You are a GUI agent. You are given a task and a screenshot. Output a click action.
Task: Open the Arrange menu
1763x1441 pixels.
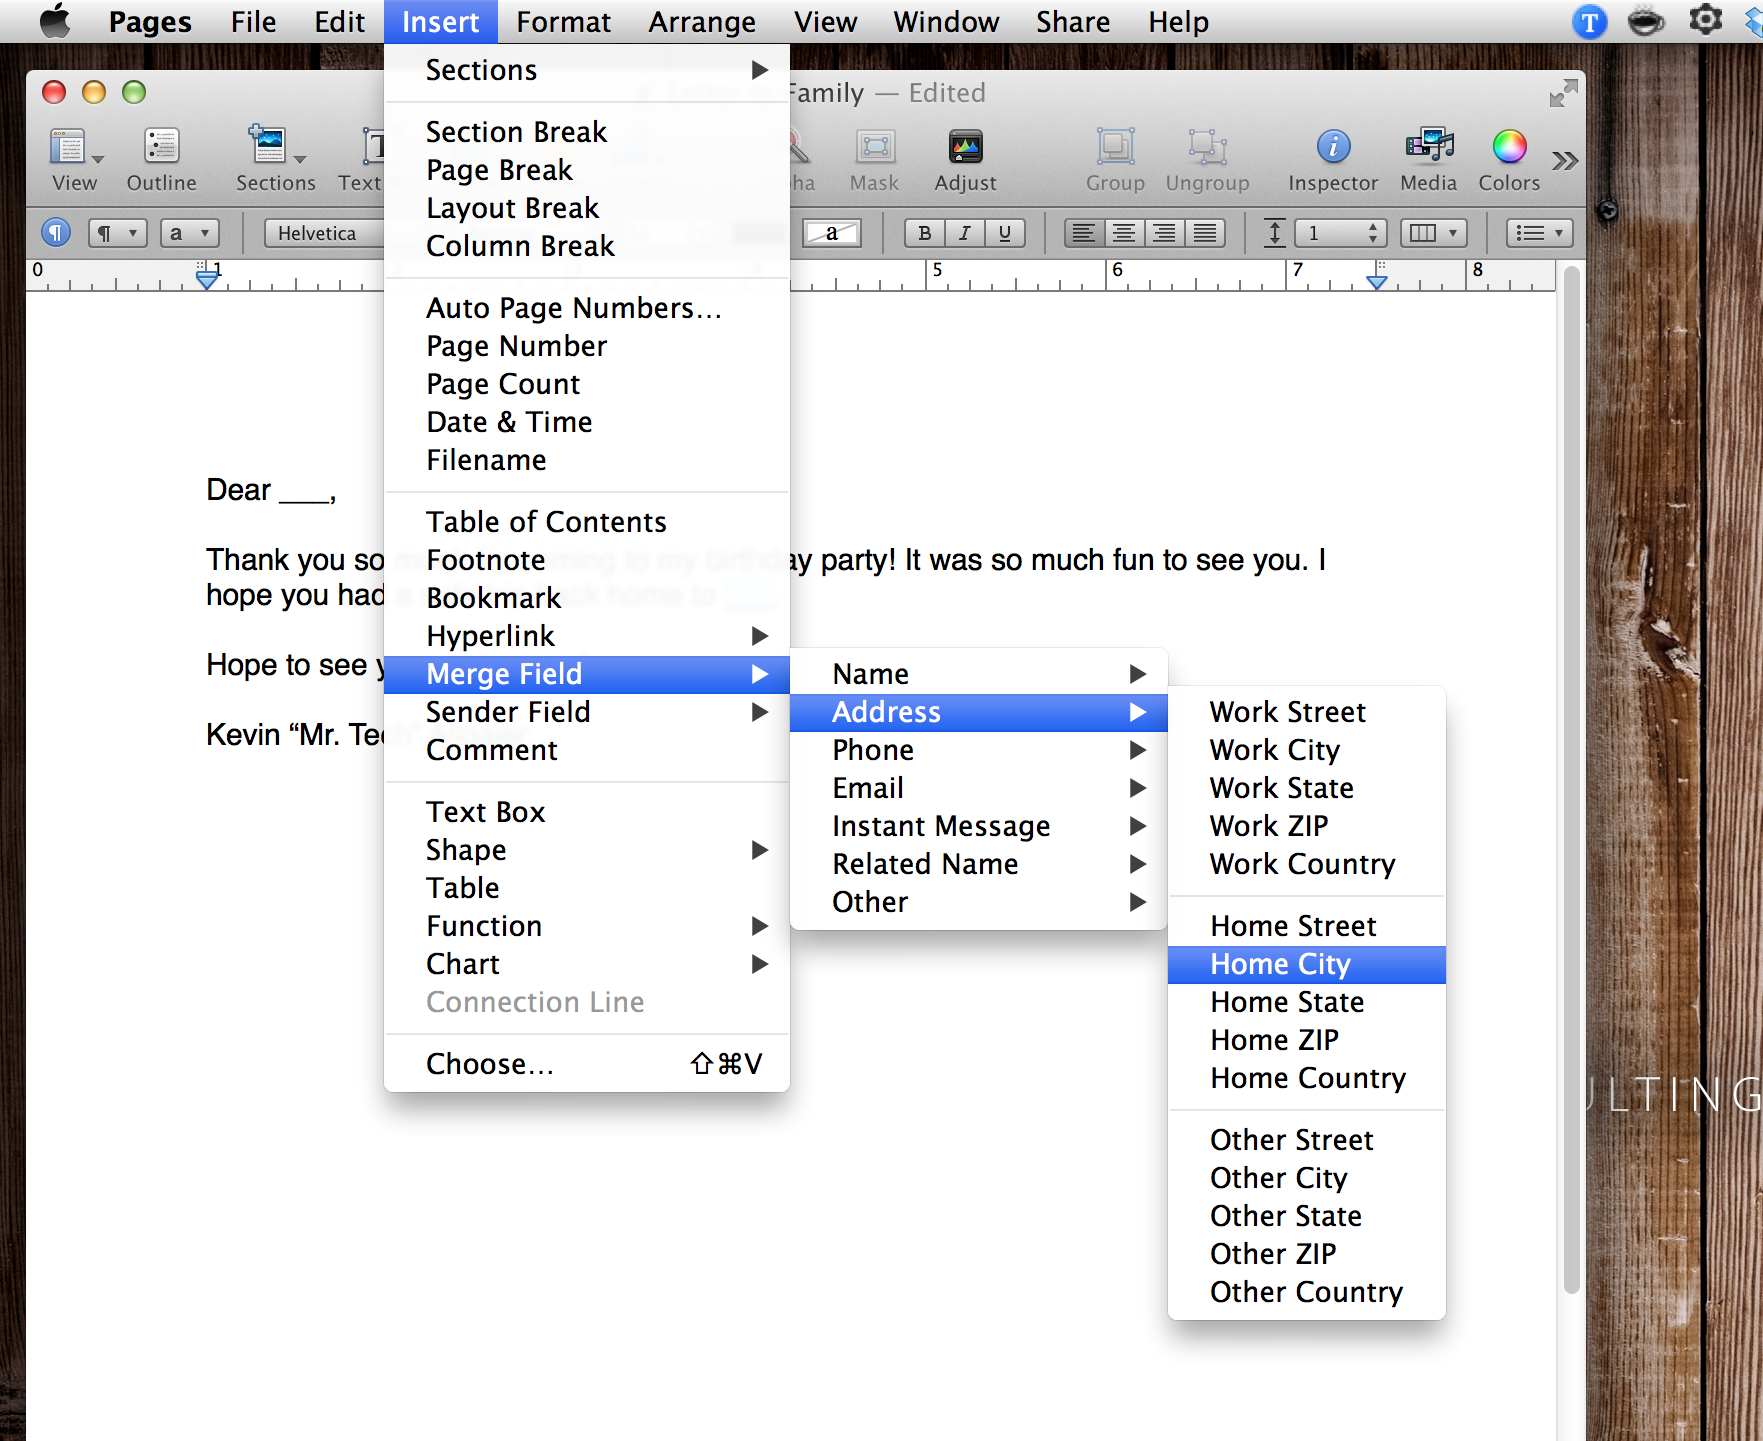tap(702, 21)
